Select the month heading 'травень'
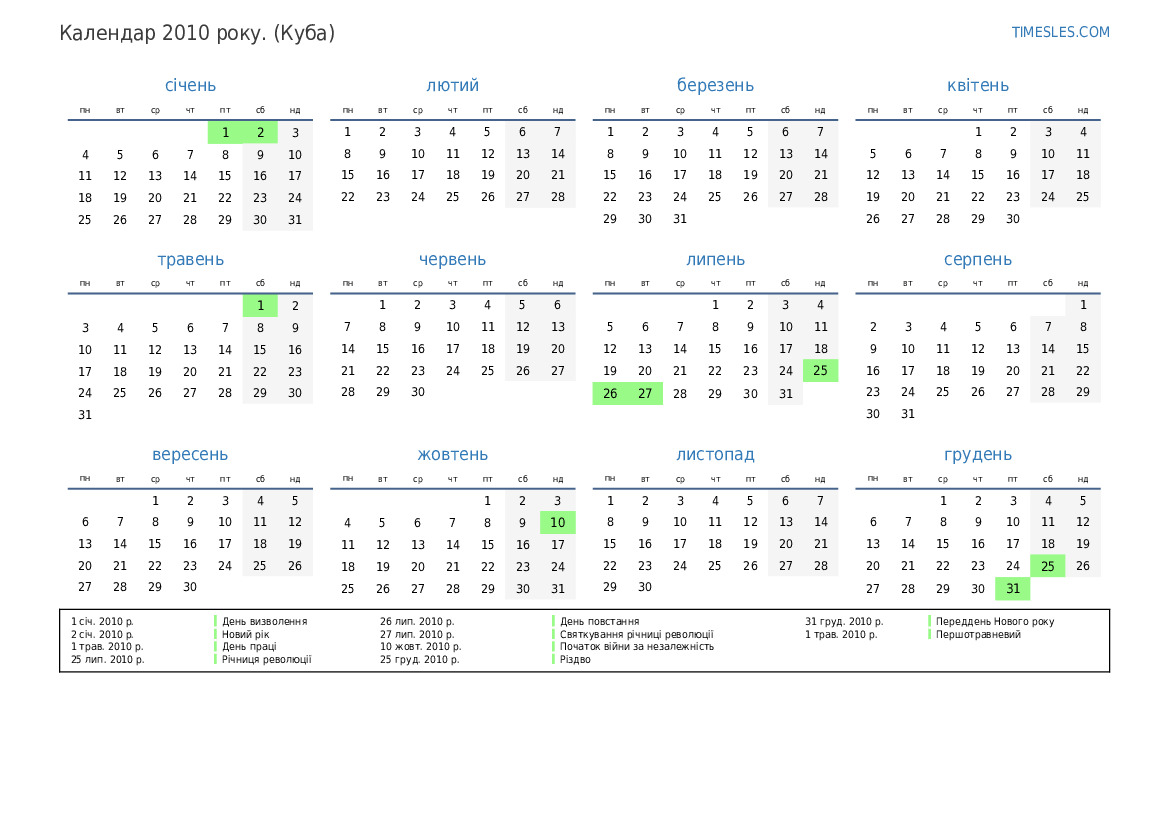 tap(190, 260)
